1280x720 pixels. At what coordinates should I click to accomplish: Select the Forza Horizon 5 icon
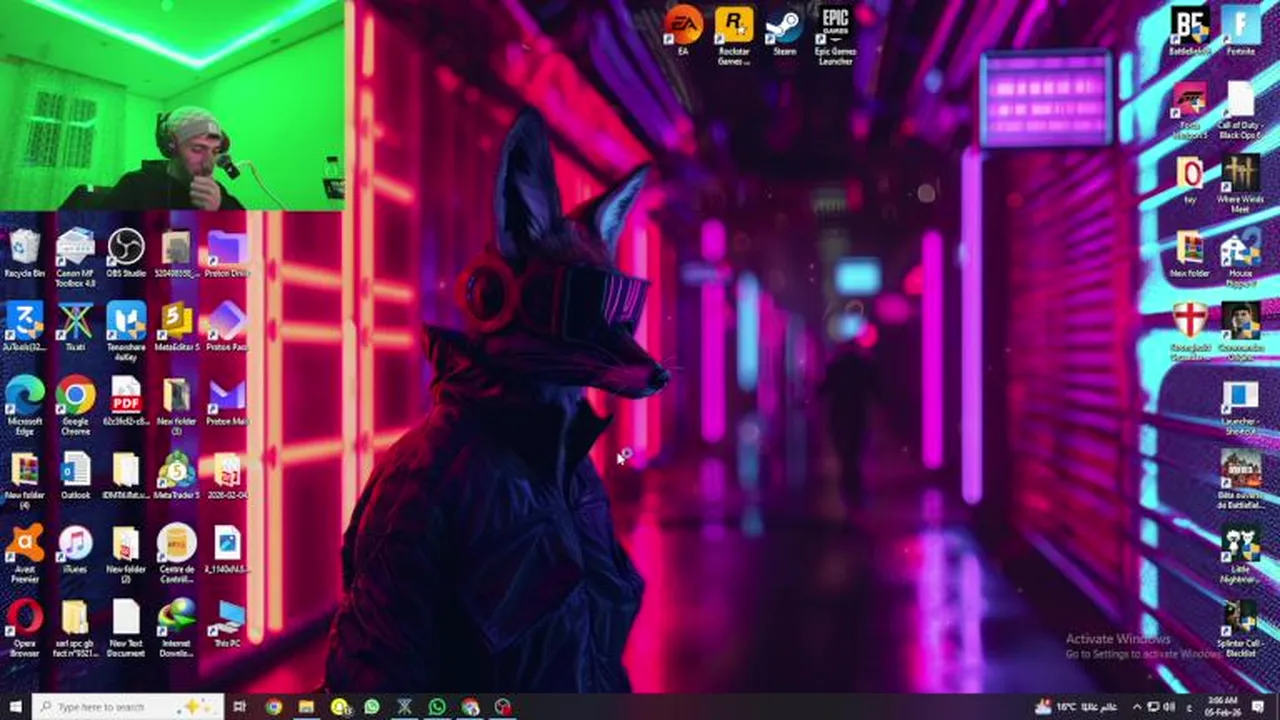pyautogui.click(x=1190, y=109)
